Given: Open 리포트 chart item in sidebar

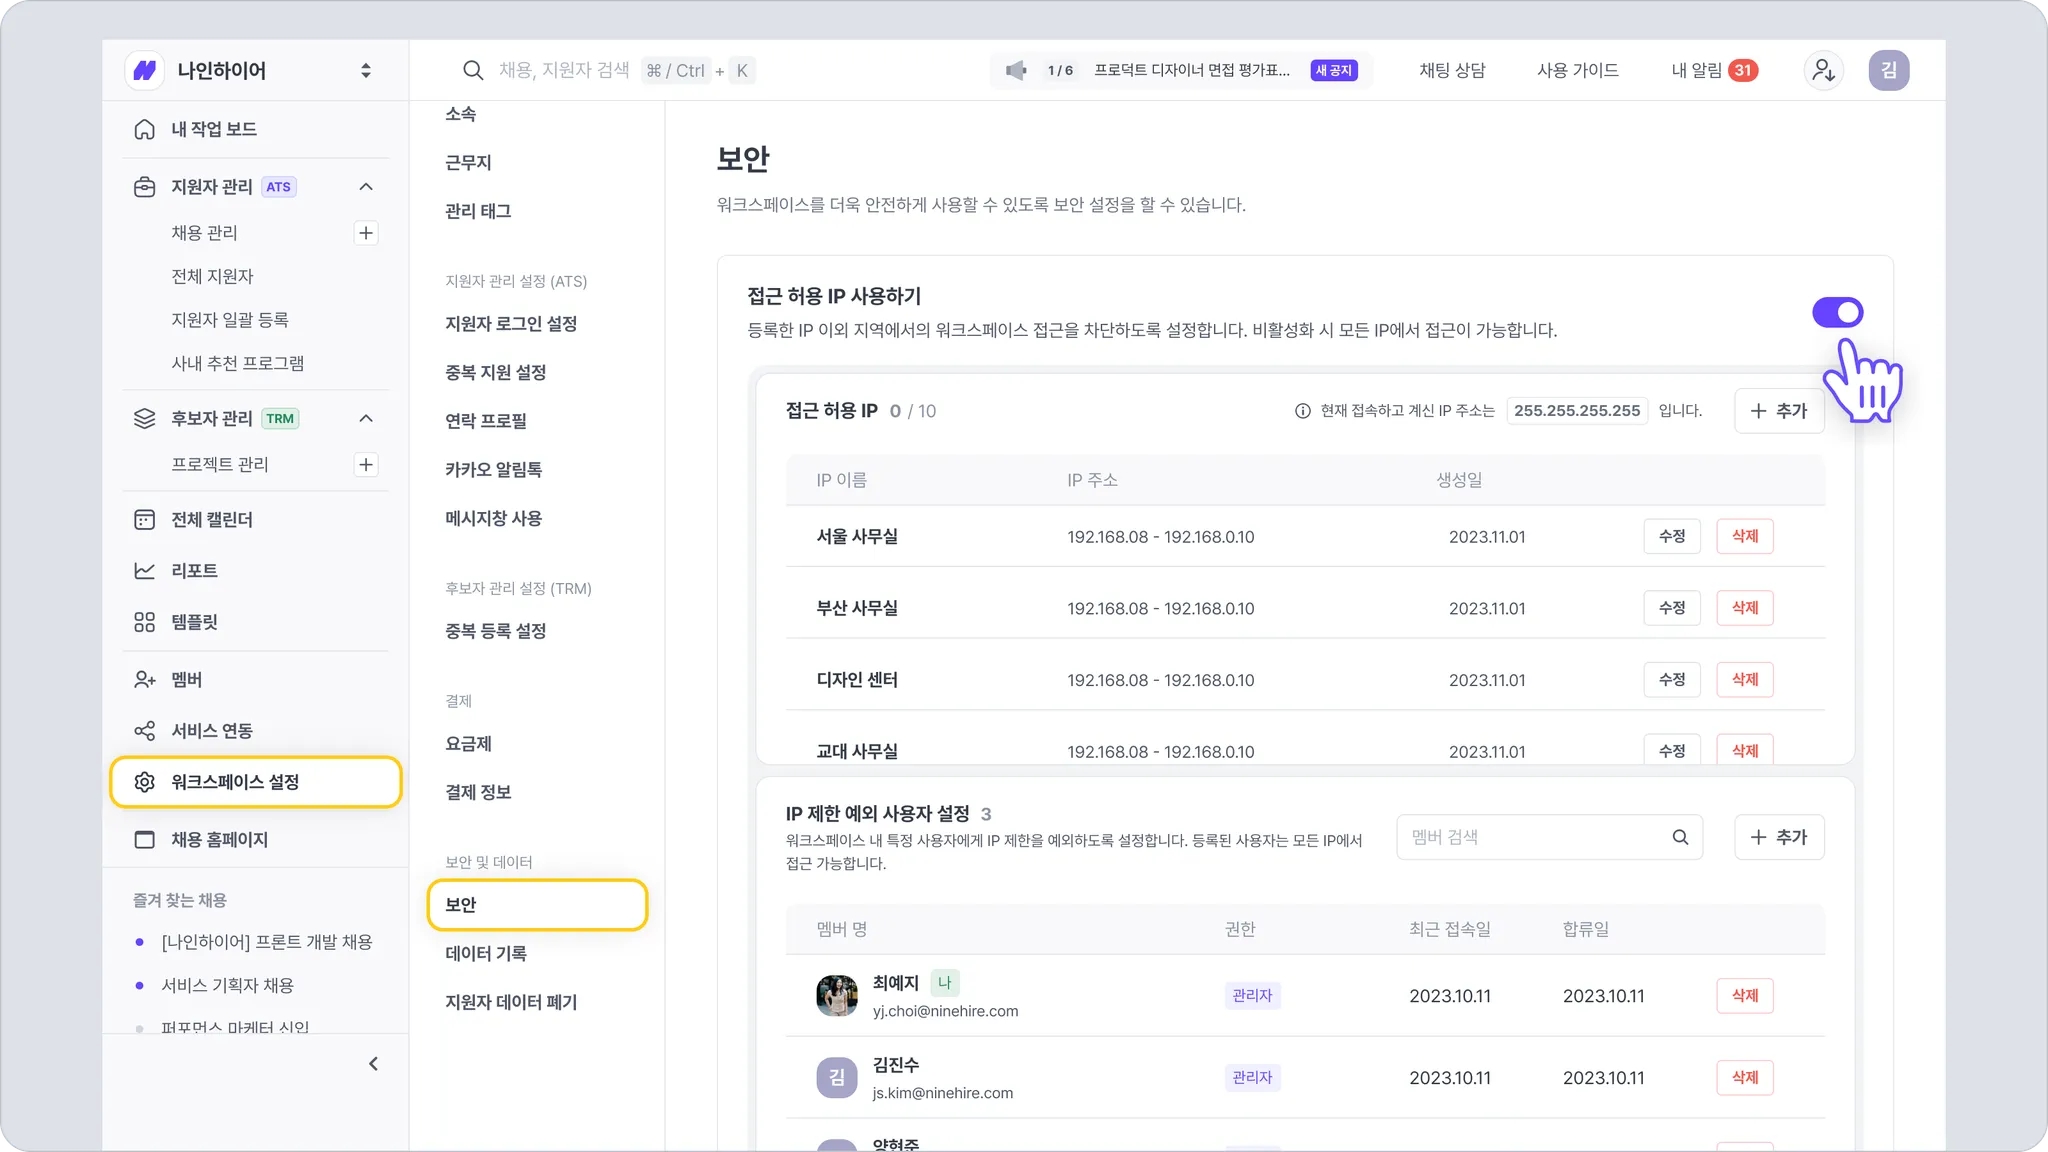Looking at the screenshot, I should pyautogui.click(x=194, y=571).
